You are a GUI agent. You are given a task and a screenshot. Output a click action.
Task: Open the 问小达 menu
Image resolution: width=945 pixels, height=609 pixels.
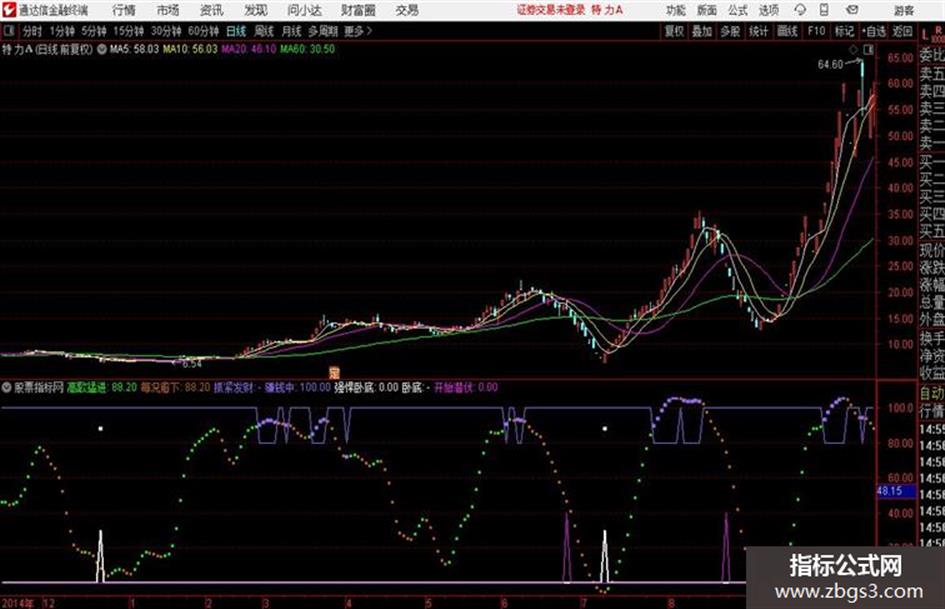pos(304,10)
